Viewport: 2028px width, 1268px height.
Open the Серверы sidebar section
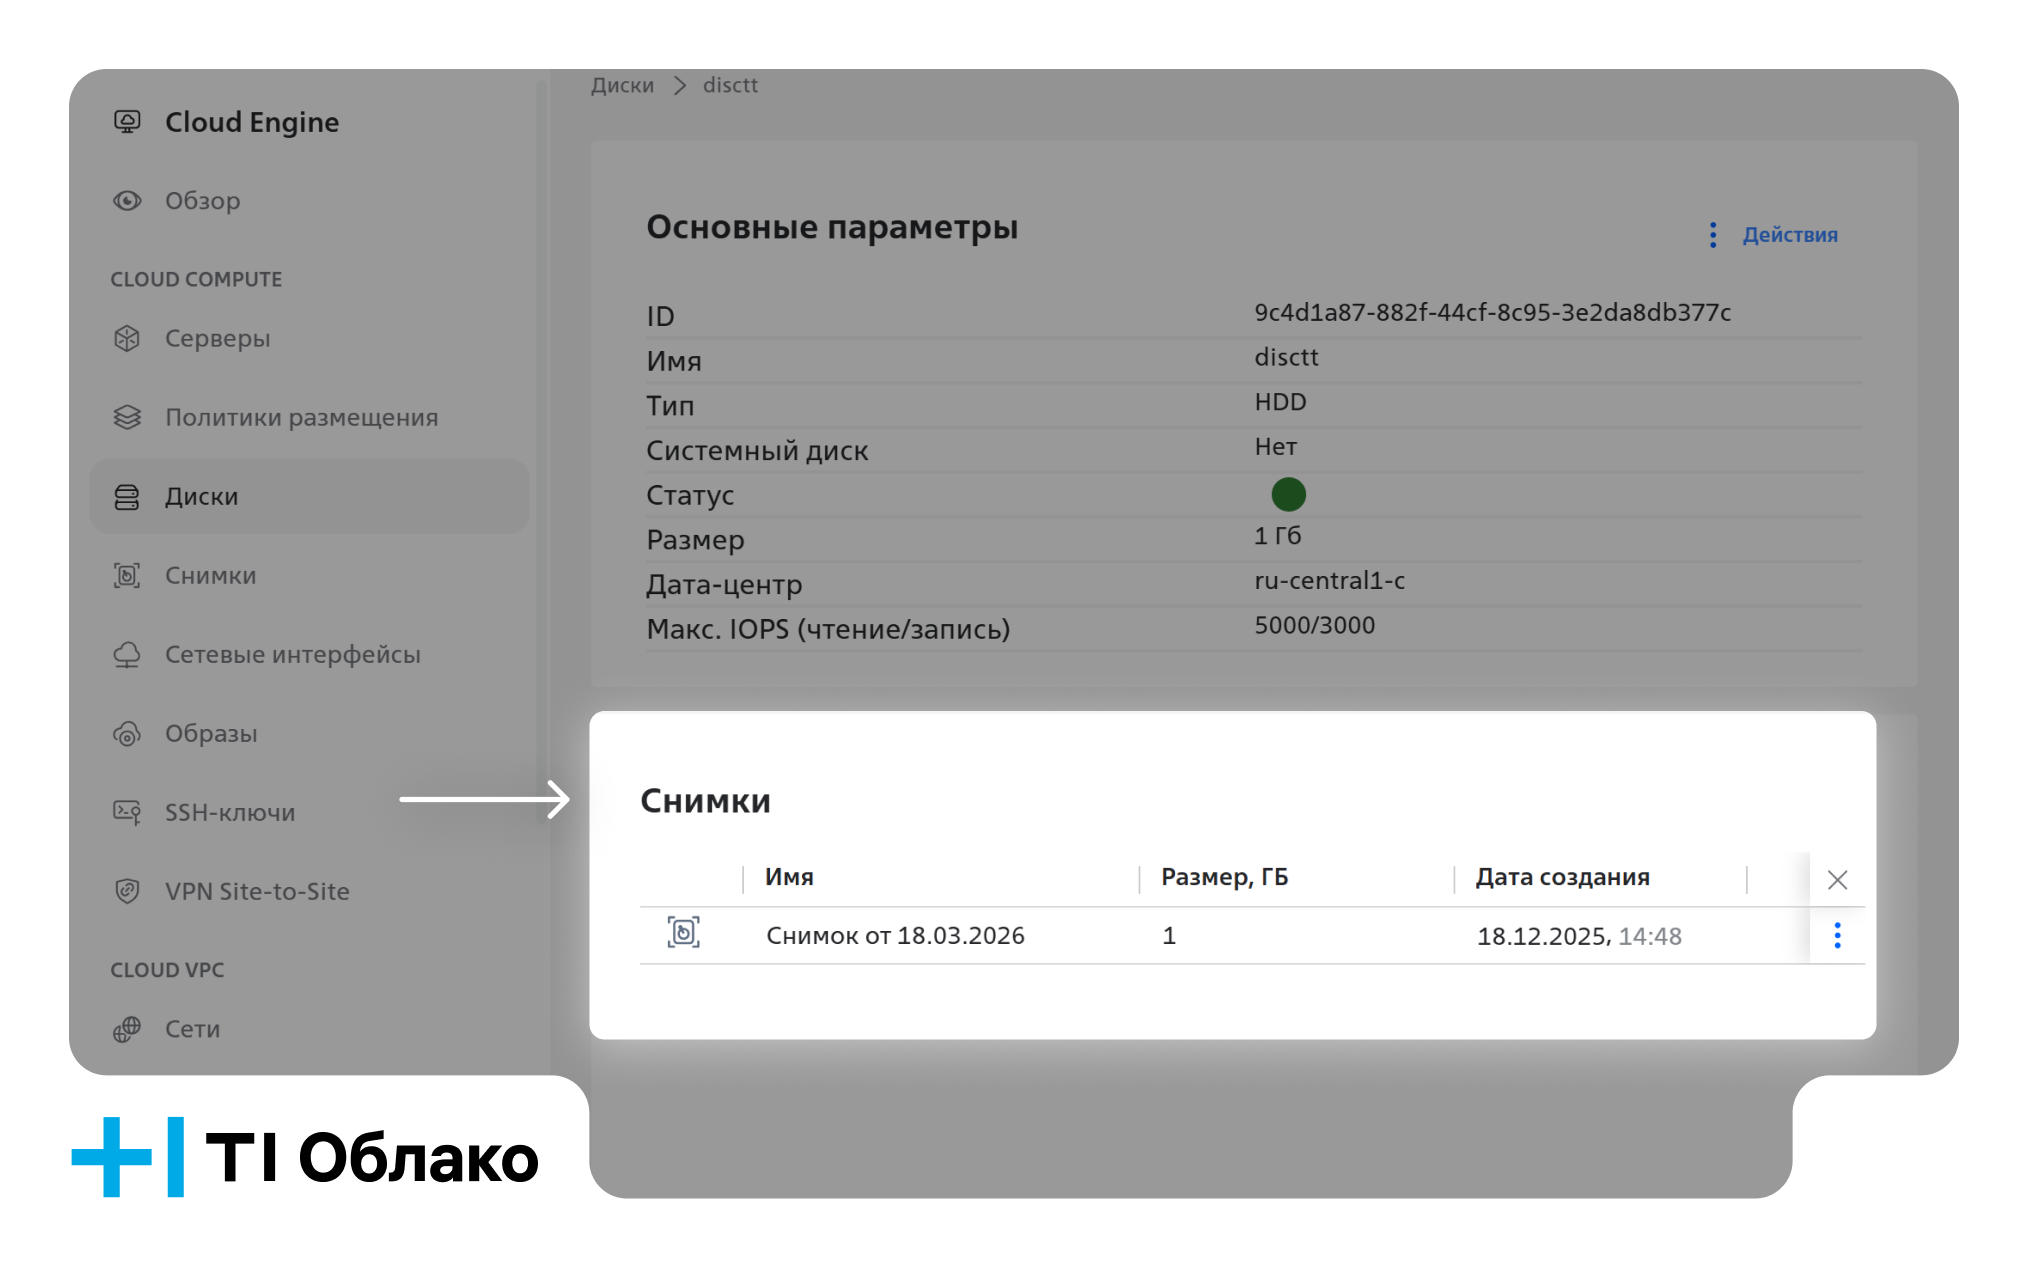[x=217, y=339]
